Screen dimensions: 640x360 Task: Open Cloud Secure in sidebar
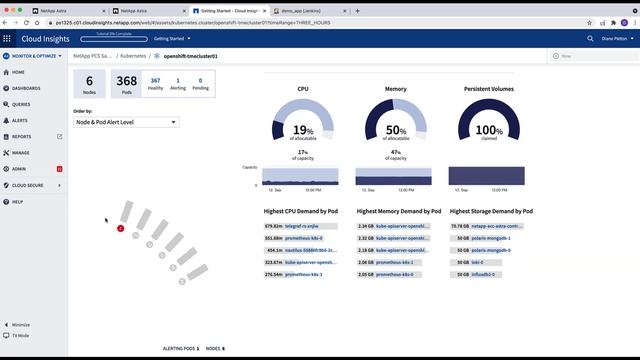pyautogui.click(x=27, y=185)
